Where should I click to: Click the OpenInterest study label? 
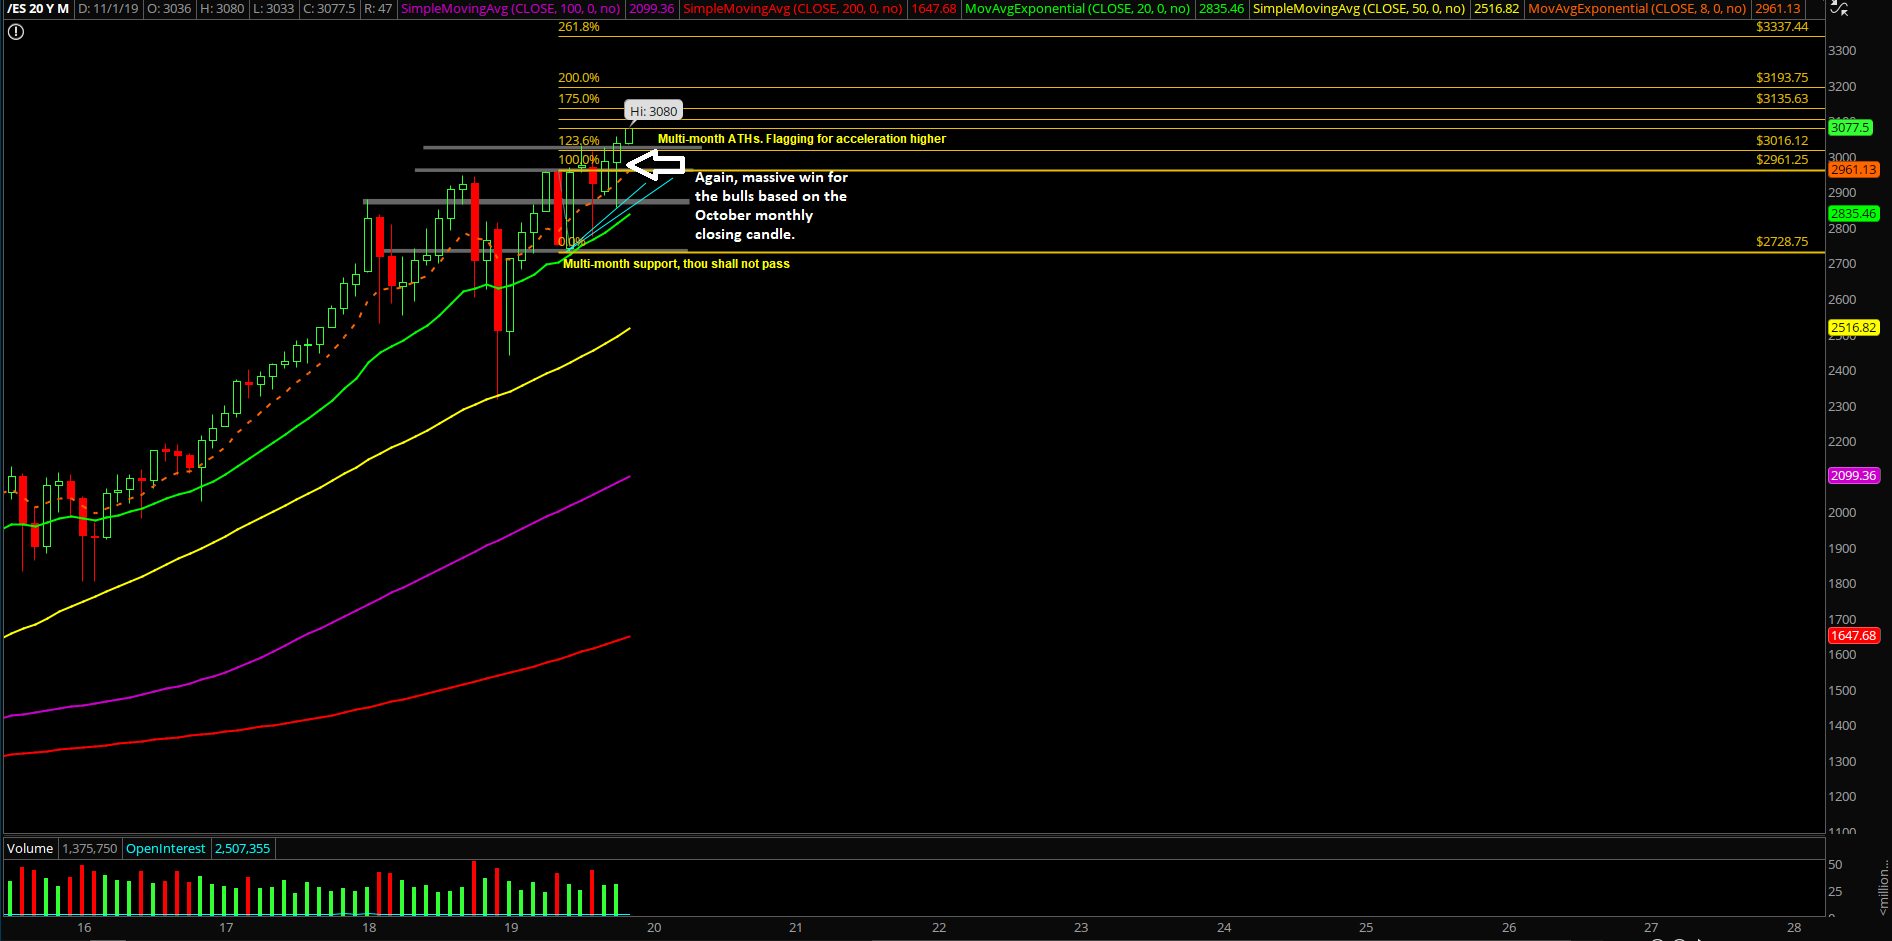166,848
